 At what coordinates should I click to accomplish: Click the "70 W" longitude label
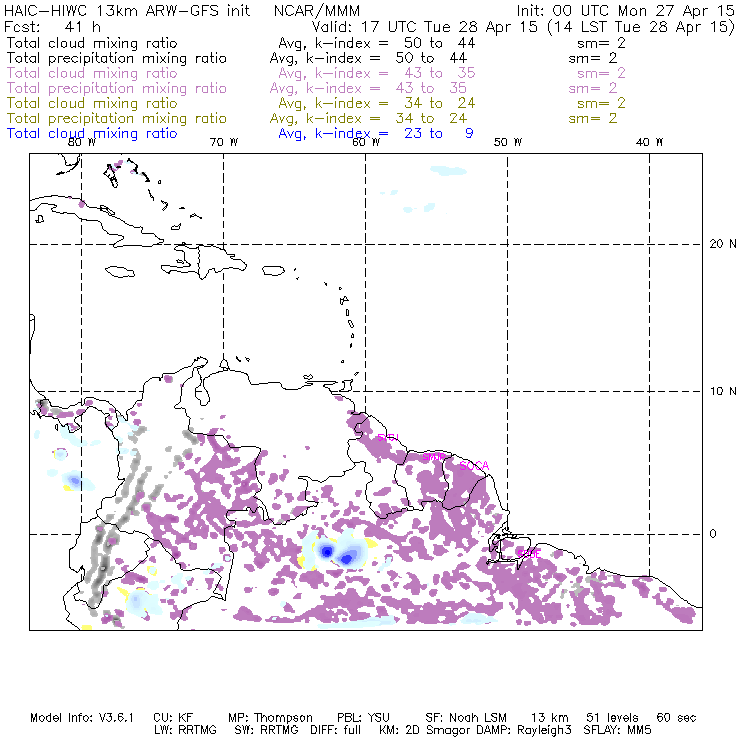[x=224, y=142]
